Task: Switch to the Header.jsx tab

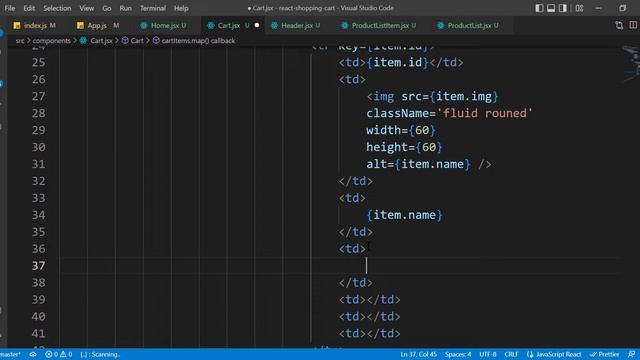Action: (x=297, y=25)
